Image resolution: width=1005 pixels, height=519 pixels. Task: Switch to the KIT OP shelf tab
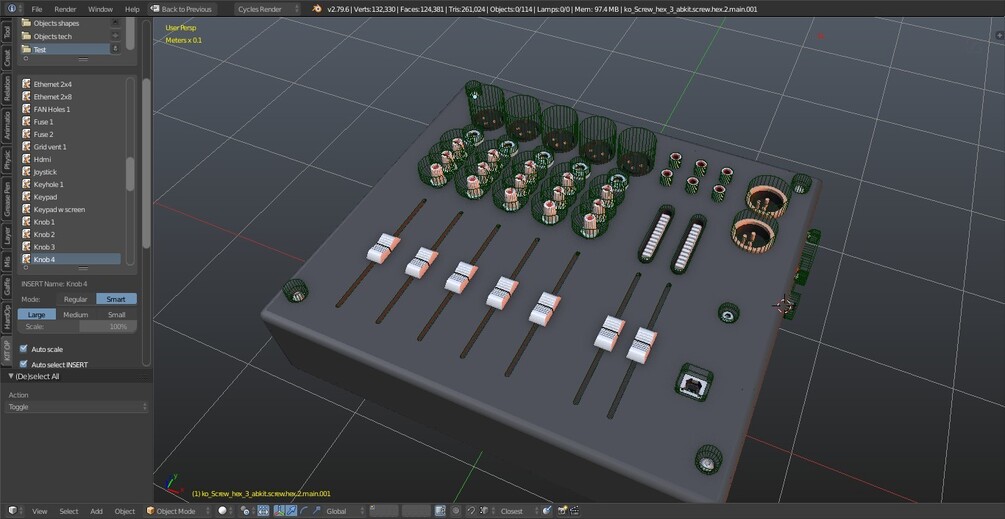click(6, 351)
